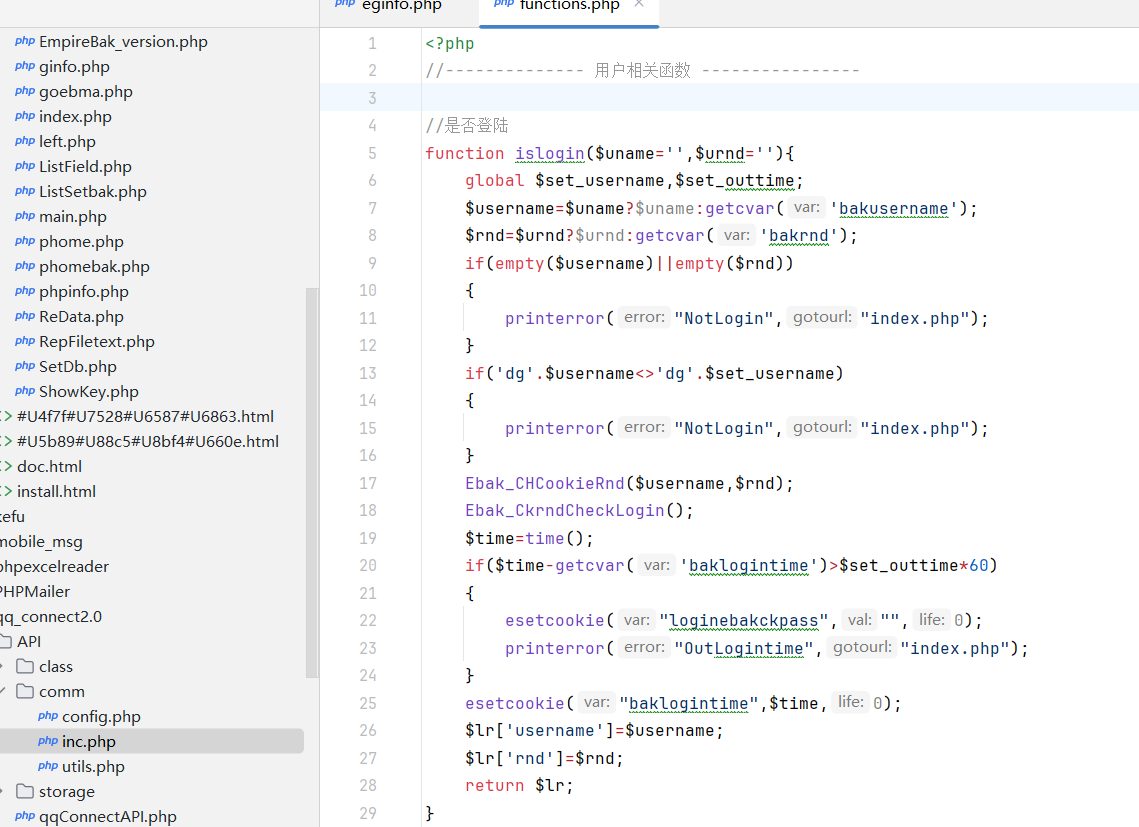Click line number 13 in the gutter

(x=367, y=373)
